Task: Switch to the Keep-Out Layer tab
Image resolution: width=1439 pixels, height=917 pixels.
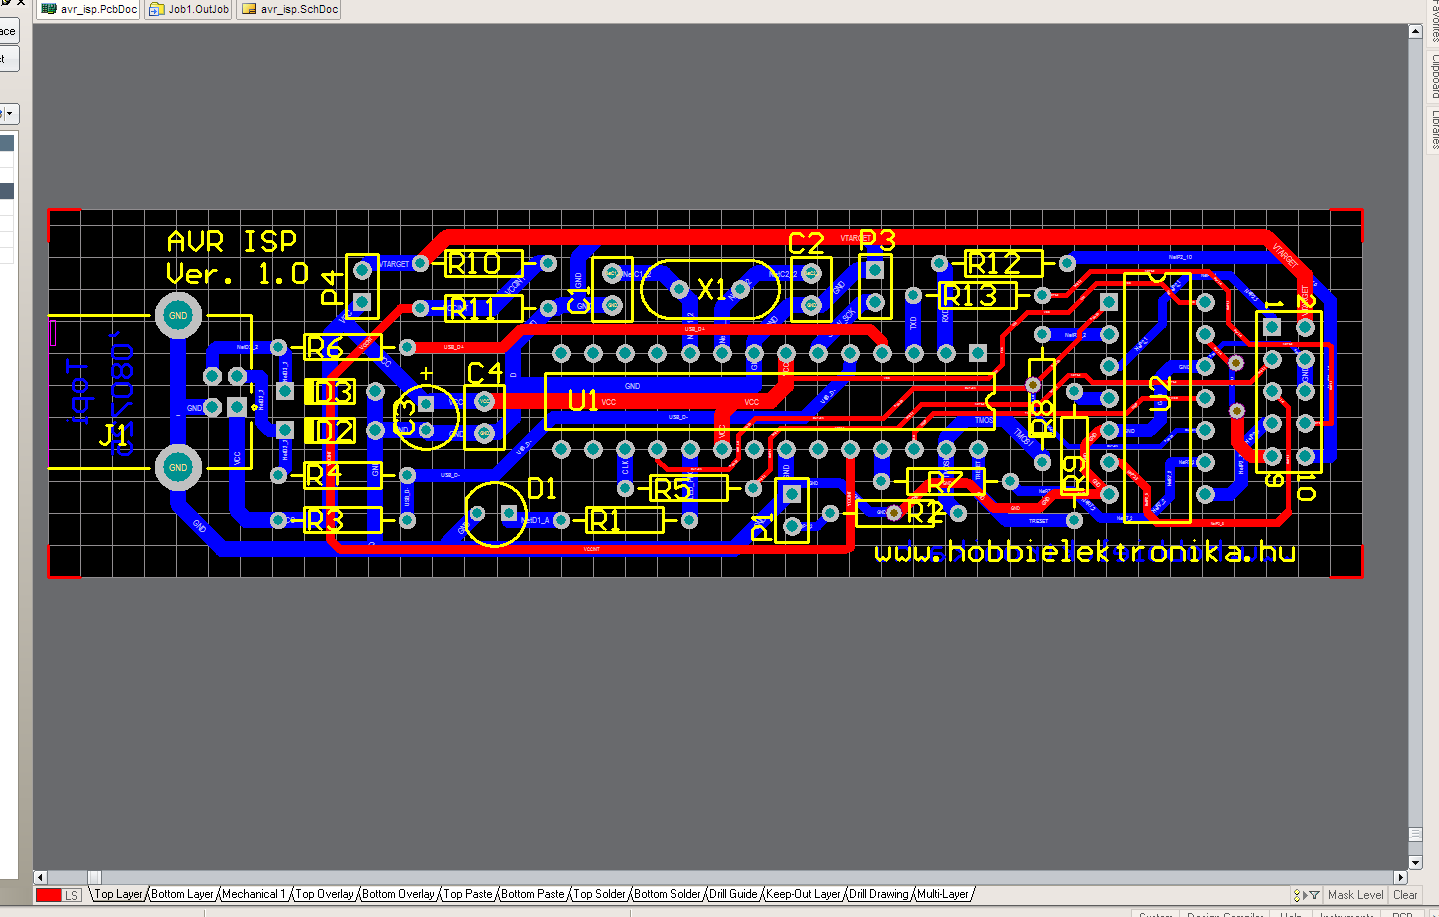Action: pos(803,894)
